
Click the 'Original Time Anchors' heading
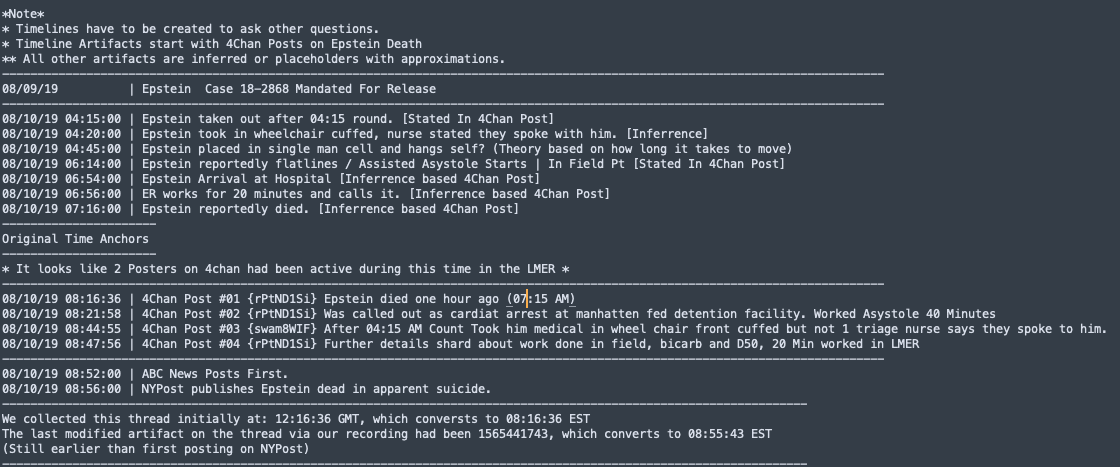pyautogui.click(x=75, y=239)
